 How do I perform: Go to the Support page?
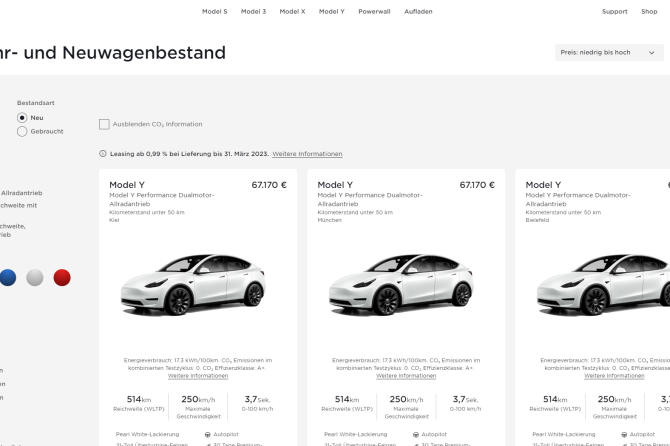(x=614, y=12)
